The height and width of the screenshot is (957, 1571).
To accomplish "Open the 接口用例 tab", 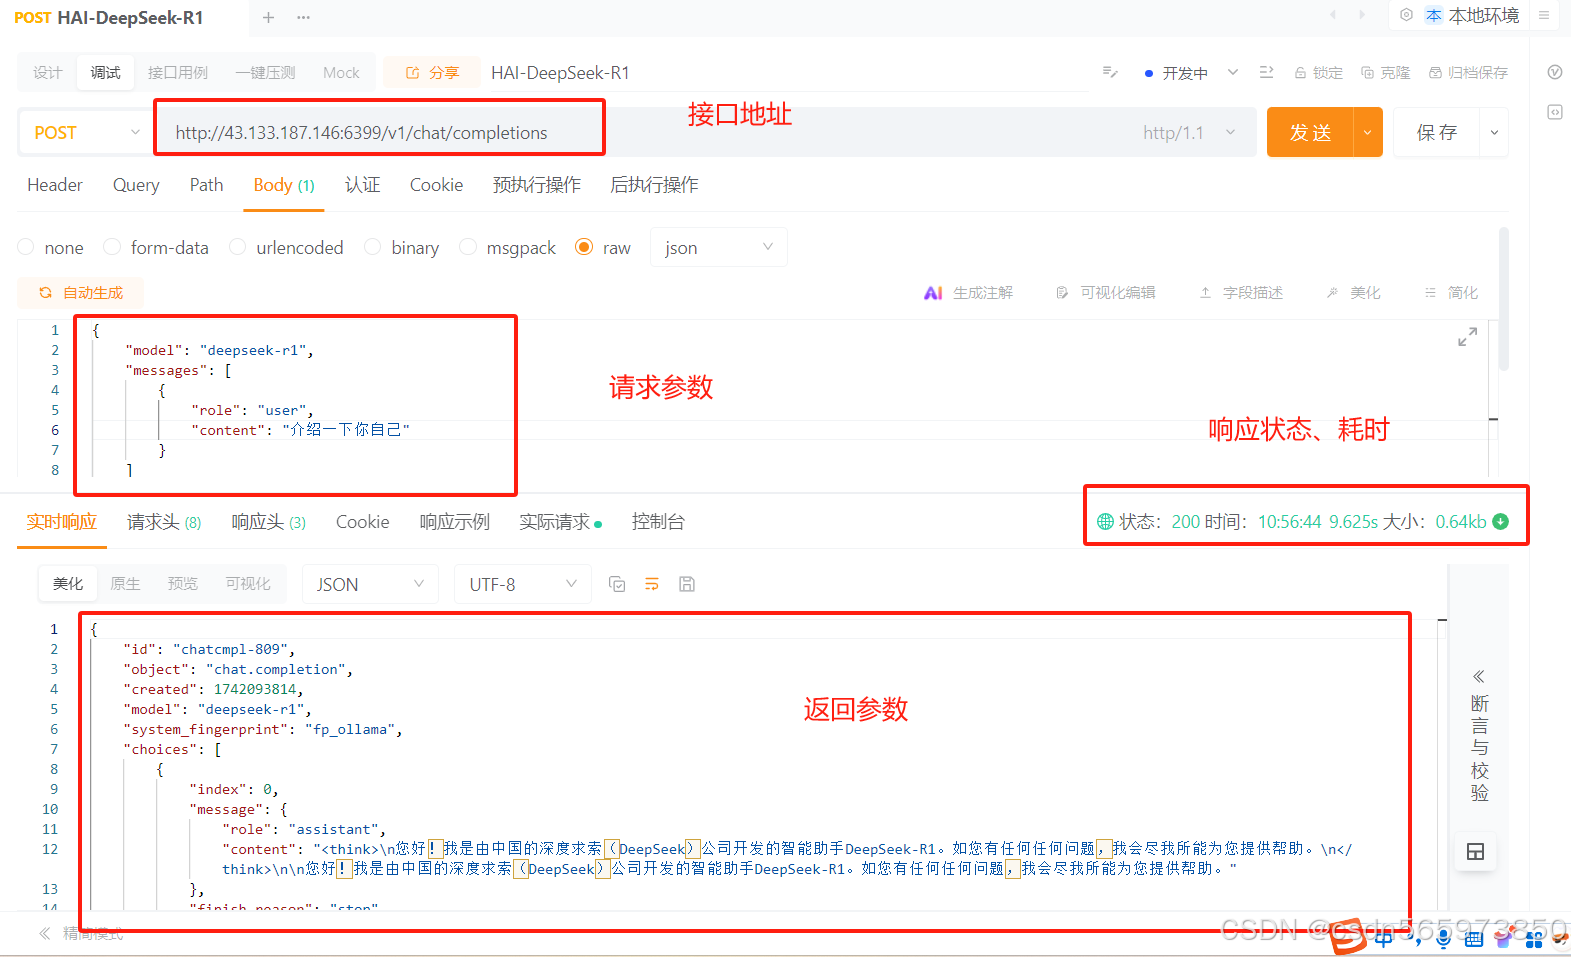I will coord(178,72).
